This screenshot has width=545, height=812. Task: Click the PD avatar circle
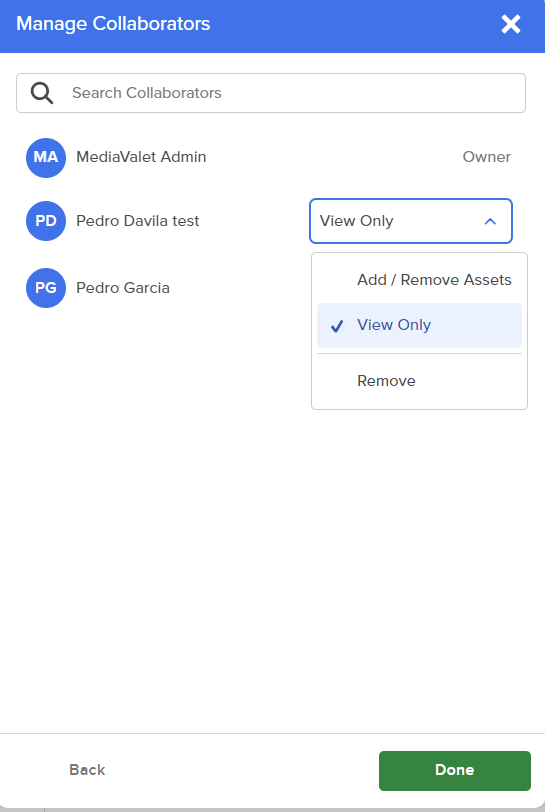pyautogui.click(x=46, y=221)
